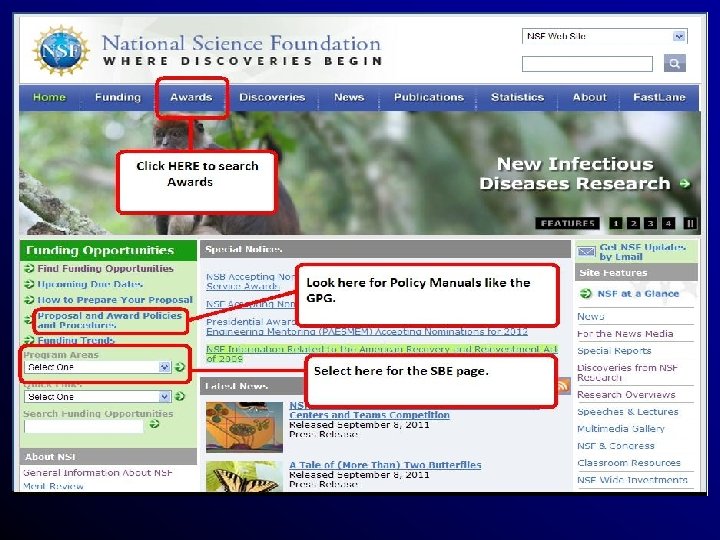
Task: Open the Discoveries menu item
Action: coord(272,97)
